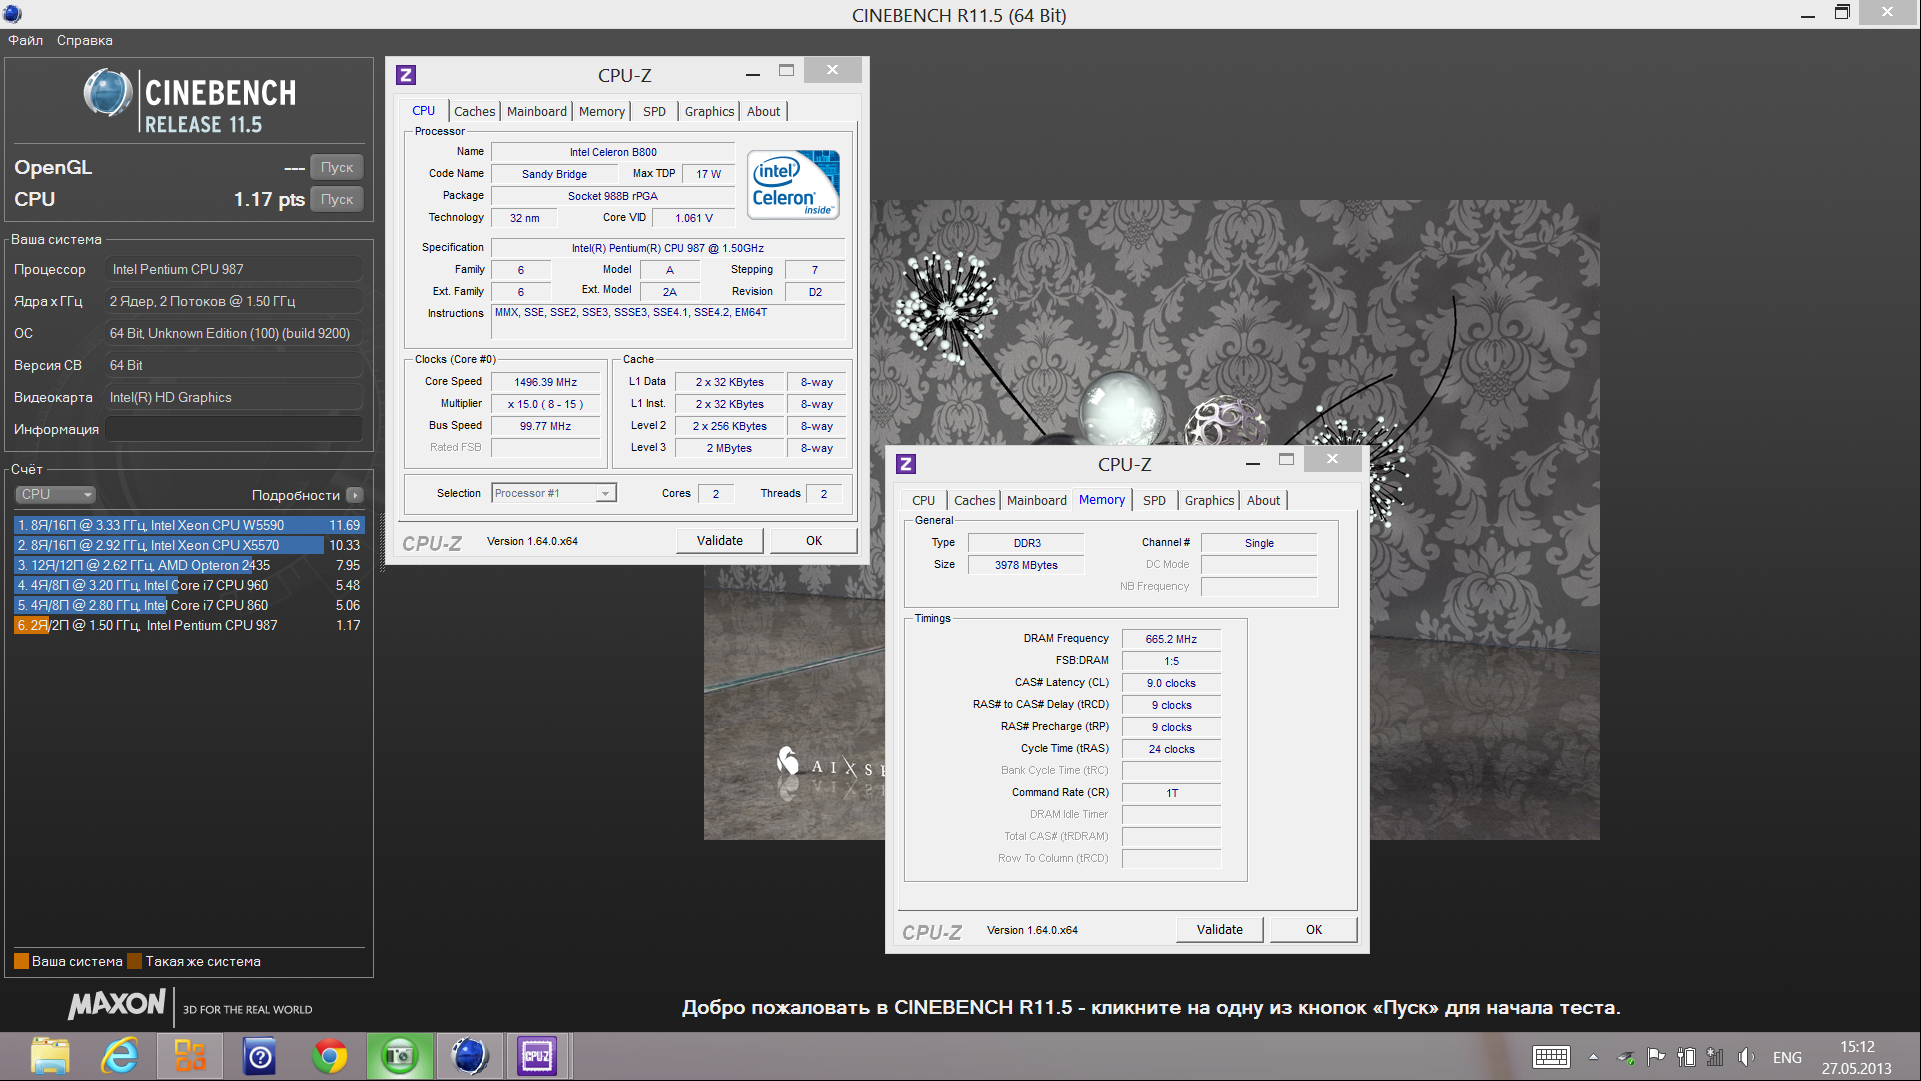
Task: Click Validate in CPU-Z Memory window
Action: 1220,930
